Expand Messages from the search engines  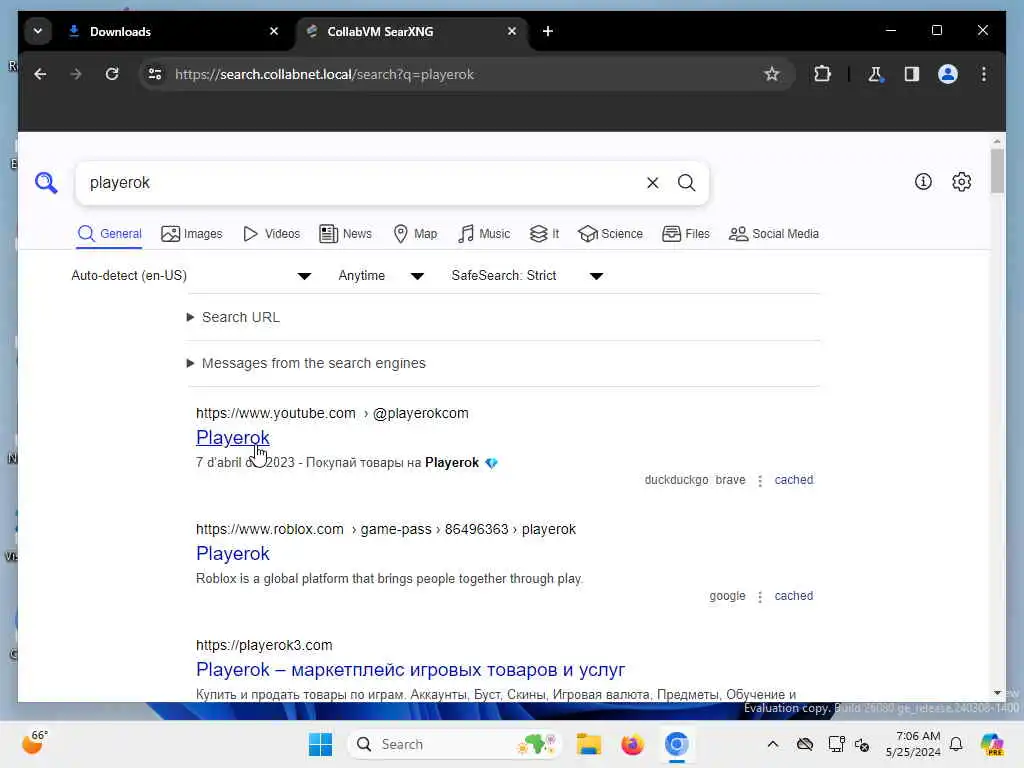click(306, 363)
